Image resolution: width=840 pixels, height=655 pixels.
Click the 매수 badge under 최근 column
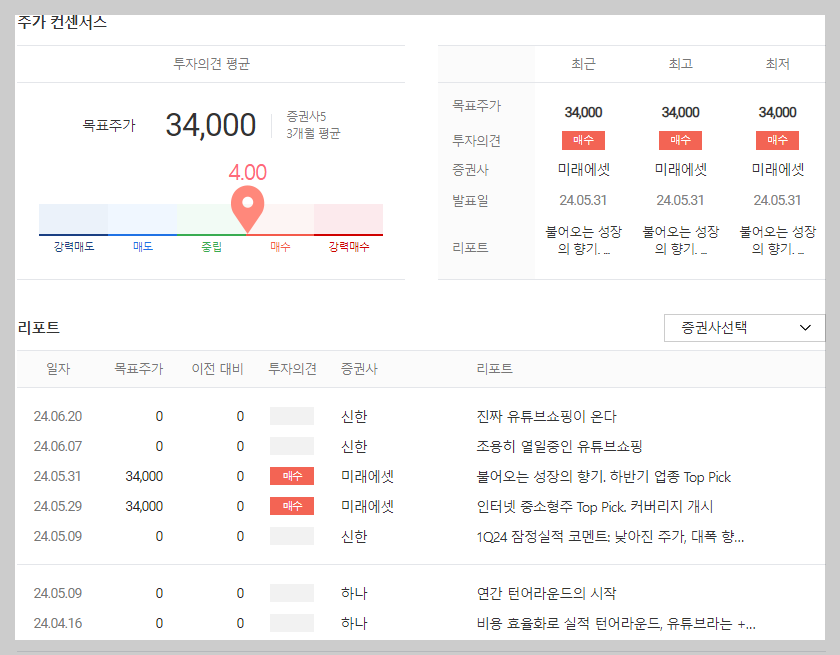coord(583,140)
